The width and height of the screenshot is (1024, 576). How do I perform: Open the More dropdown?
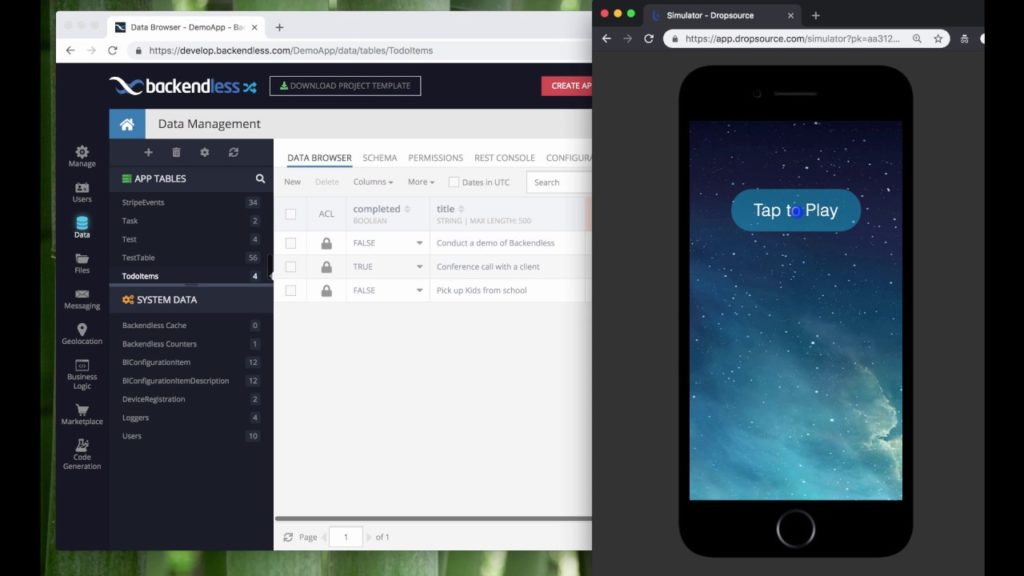[421, 182]
